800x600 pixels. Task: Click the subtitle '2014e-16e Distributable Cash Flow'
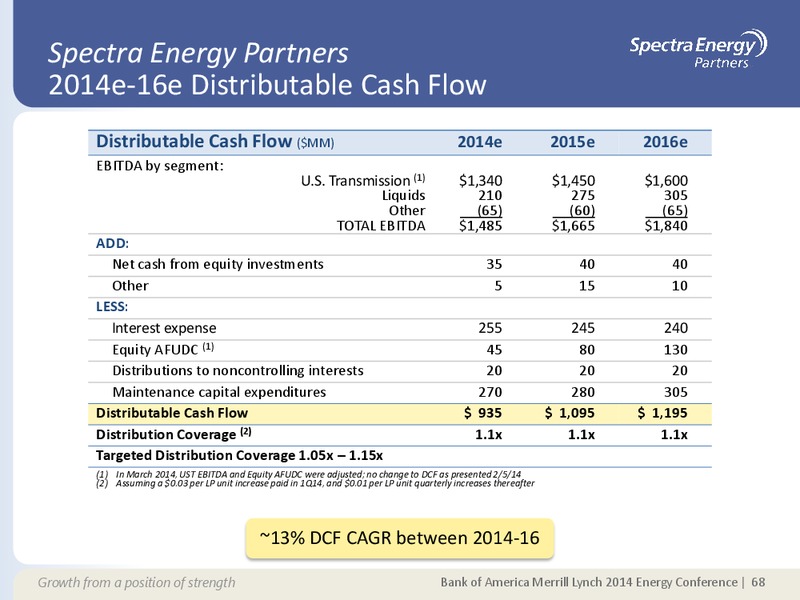point(267,85)
